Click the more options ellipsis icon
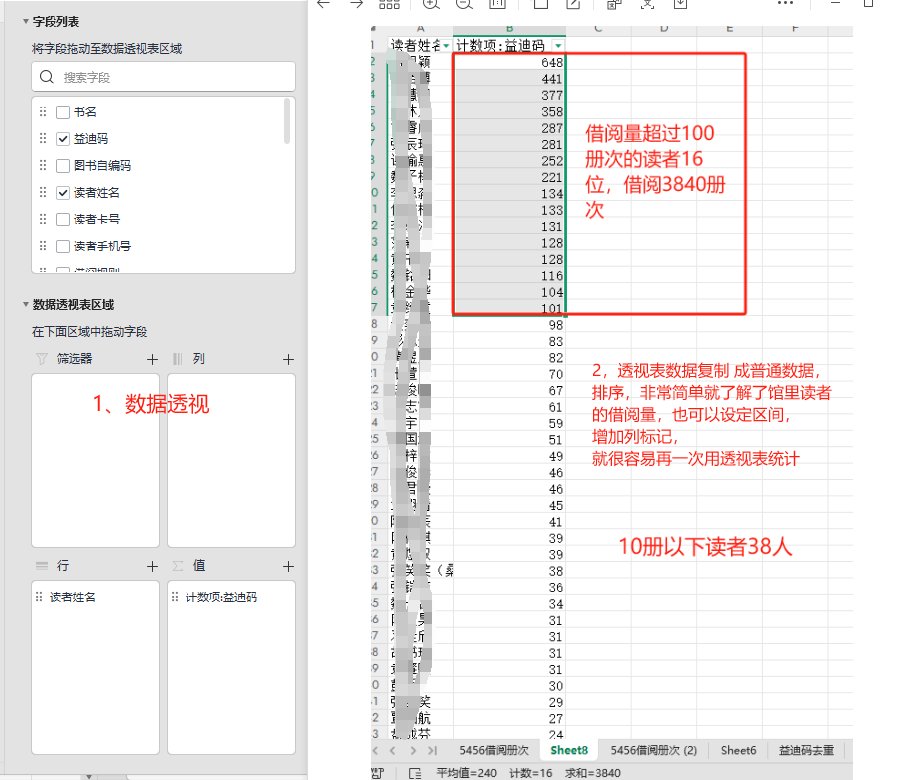This screenshot has width=897, height=780. [785, 4]
